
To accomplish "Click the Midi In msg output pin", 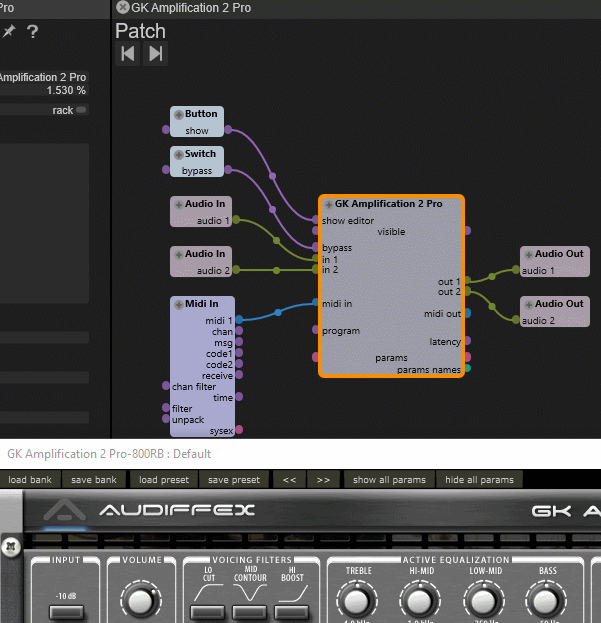I will coord(239,342).
